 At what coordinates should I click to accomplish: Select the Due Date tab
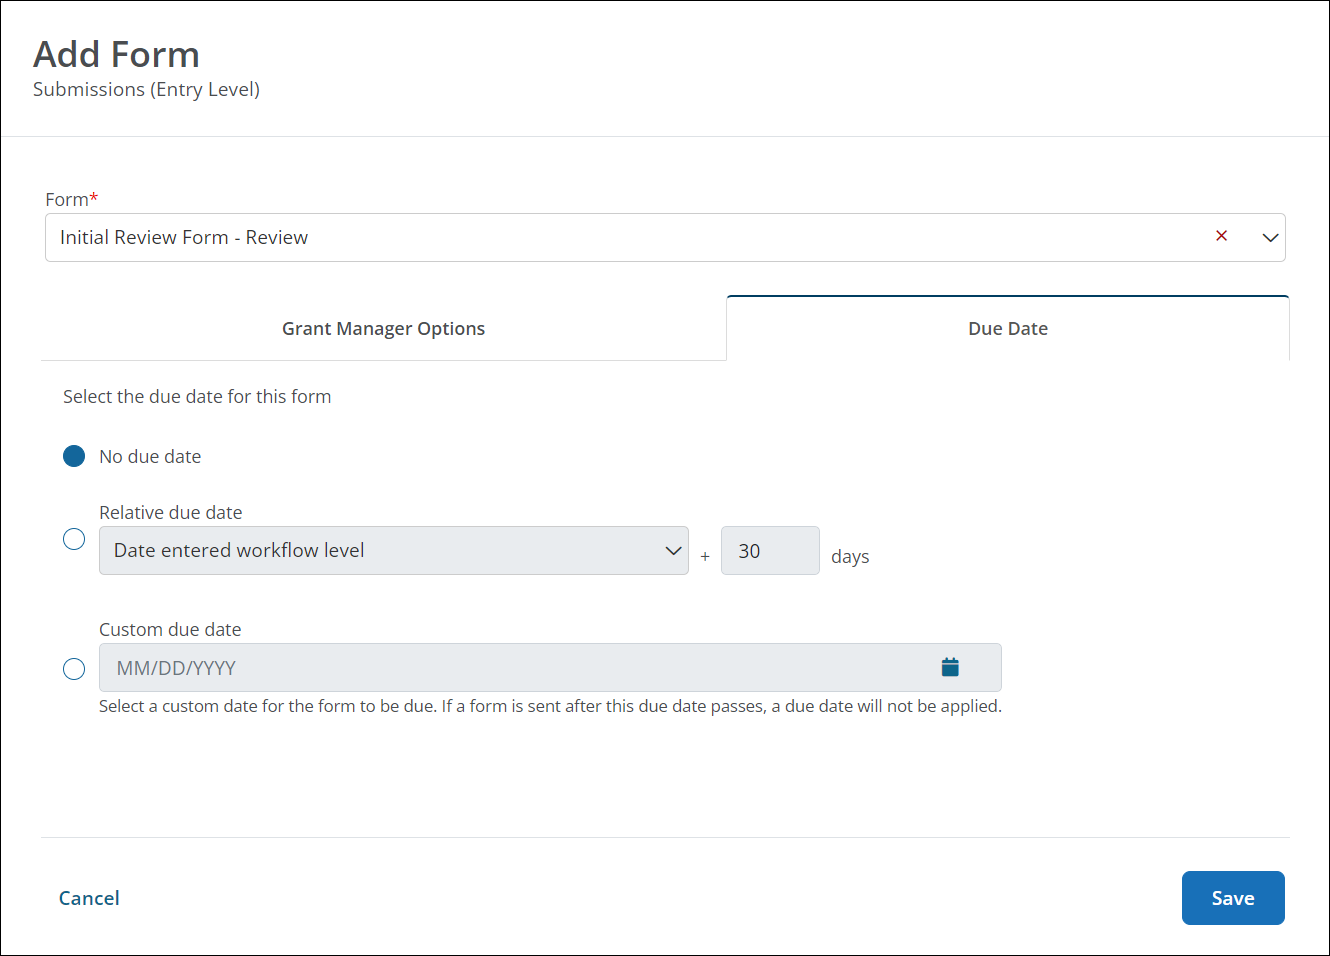1007,329
